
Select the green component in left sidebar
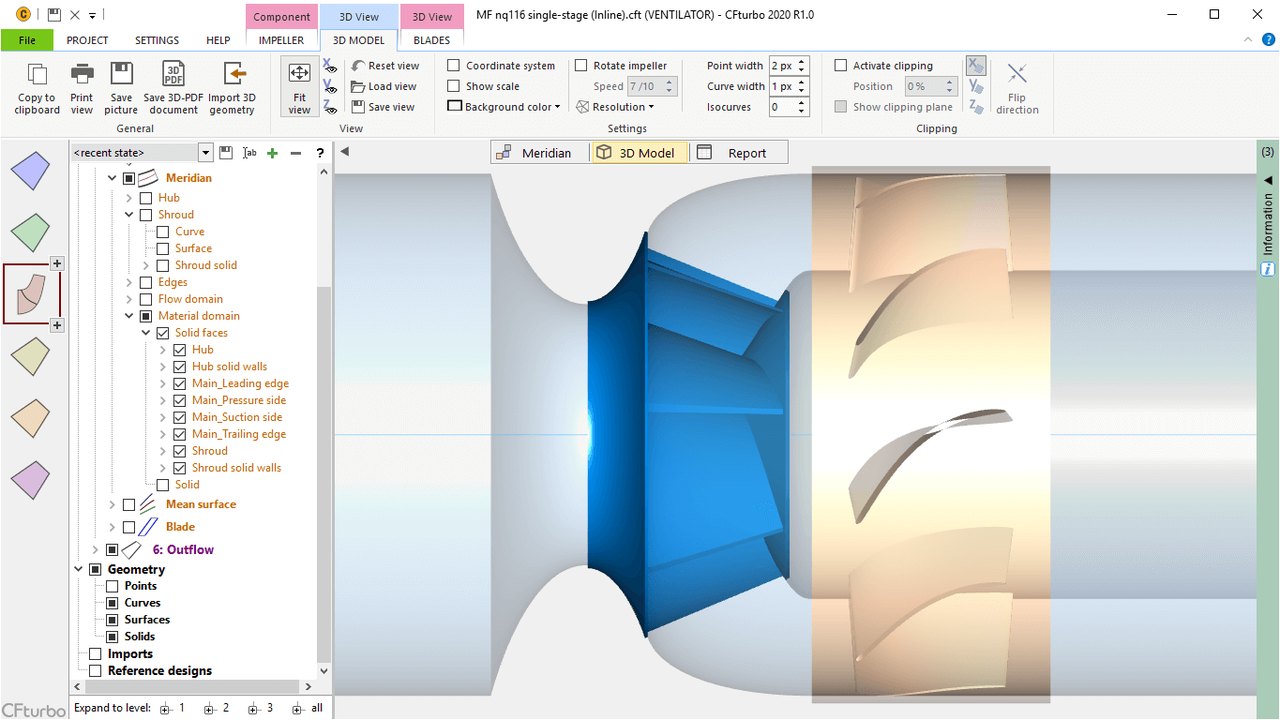point(30,232)
